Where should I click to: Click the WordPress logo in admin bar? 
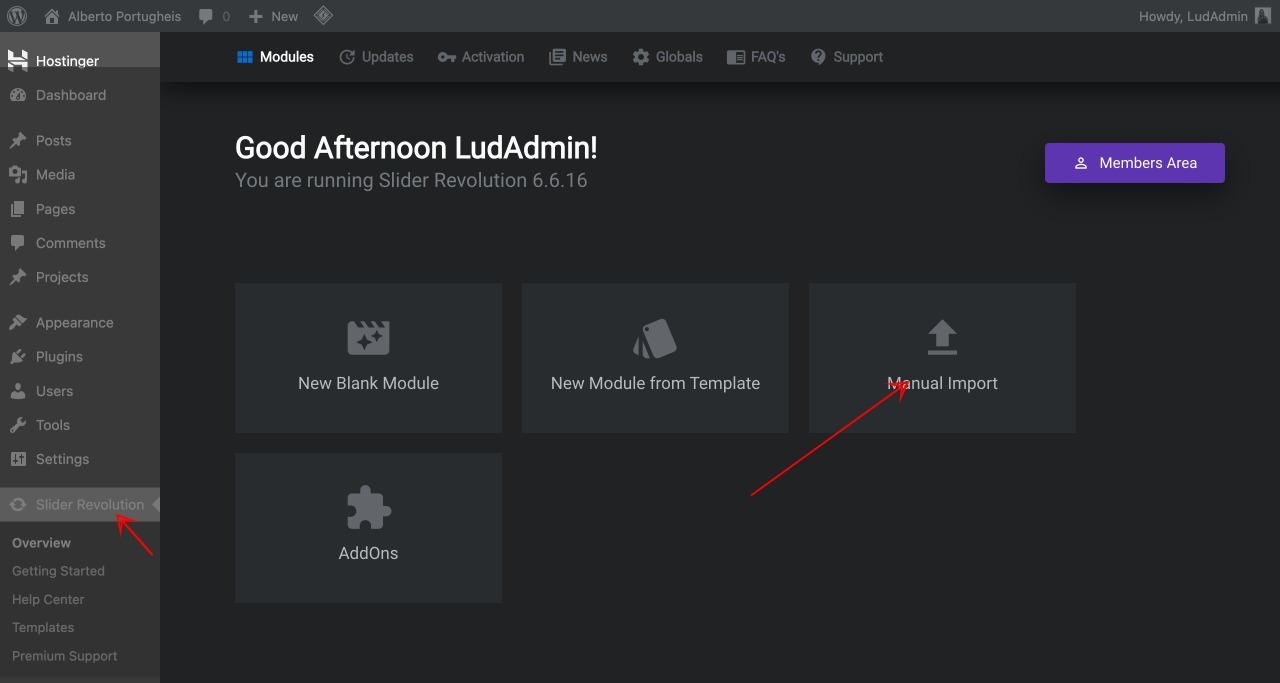(17, 16)
